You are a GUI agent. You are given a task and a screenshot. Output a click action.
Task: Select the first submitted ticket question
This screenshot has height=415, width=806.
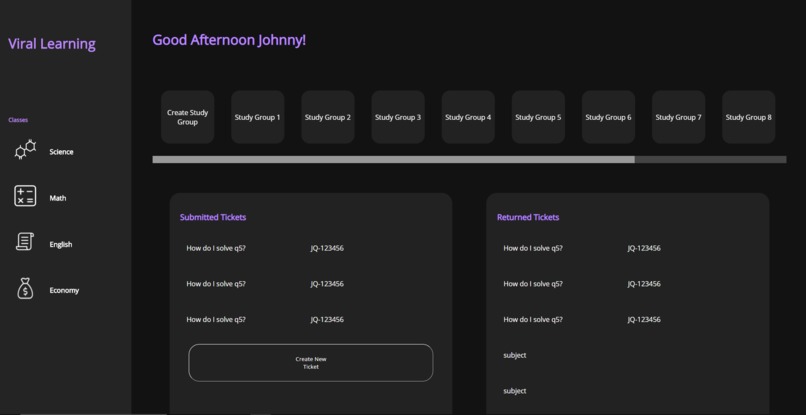[x=216, y=248]
